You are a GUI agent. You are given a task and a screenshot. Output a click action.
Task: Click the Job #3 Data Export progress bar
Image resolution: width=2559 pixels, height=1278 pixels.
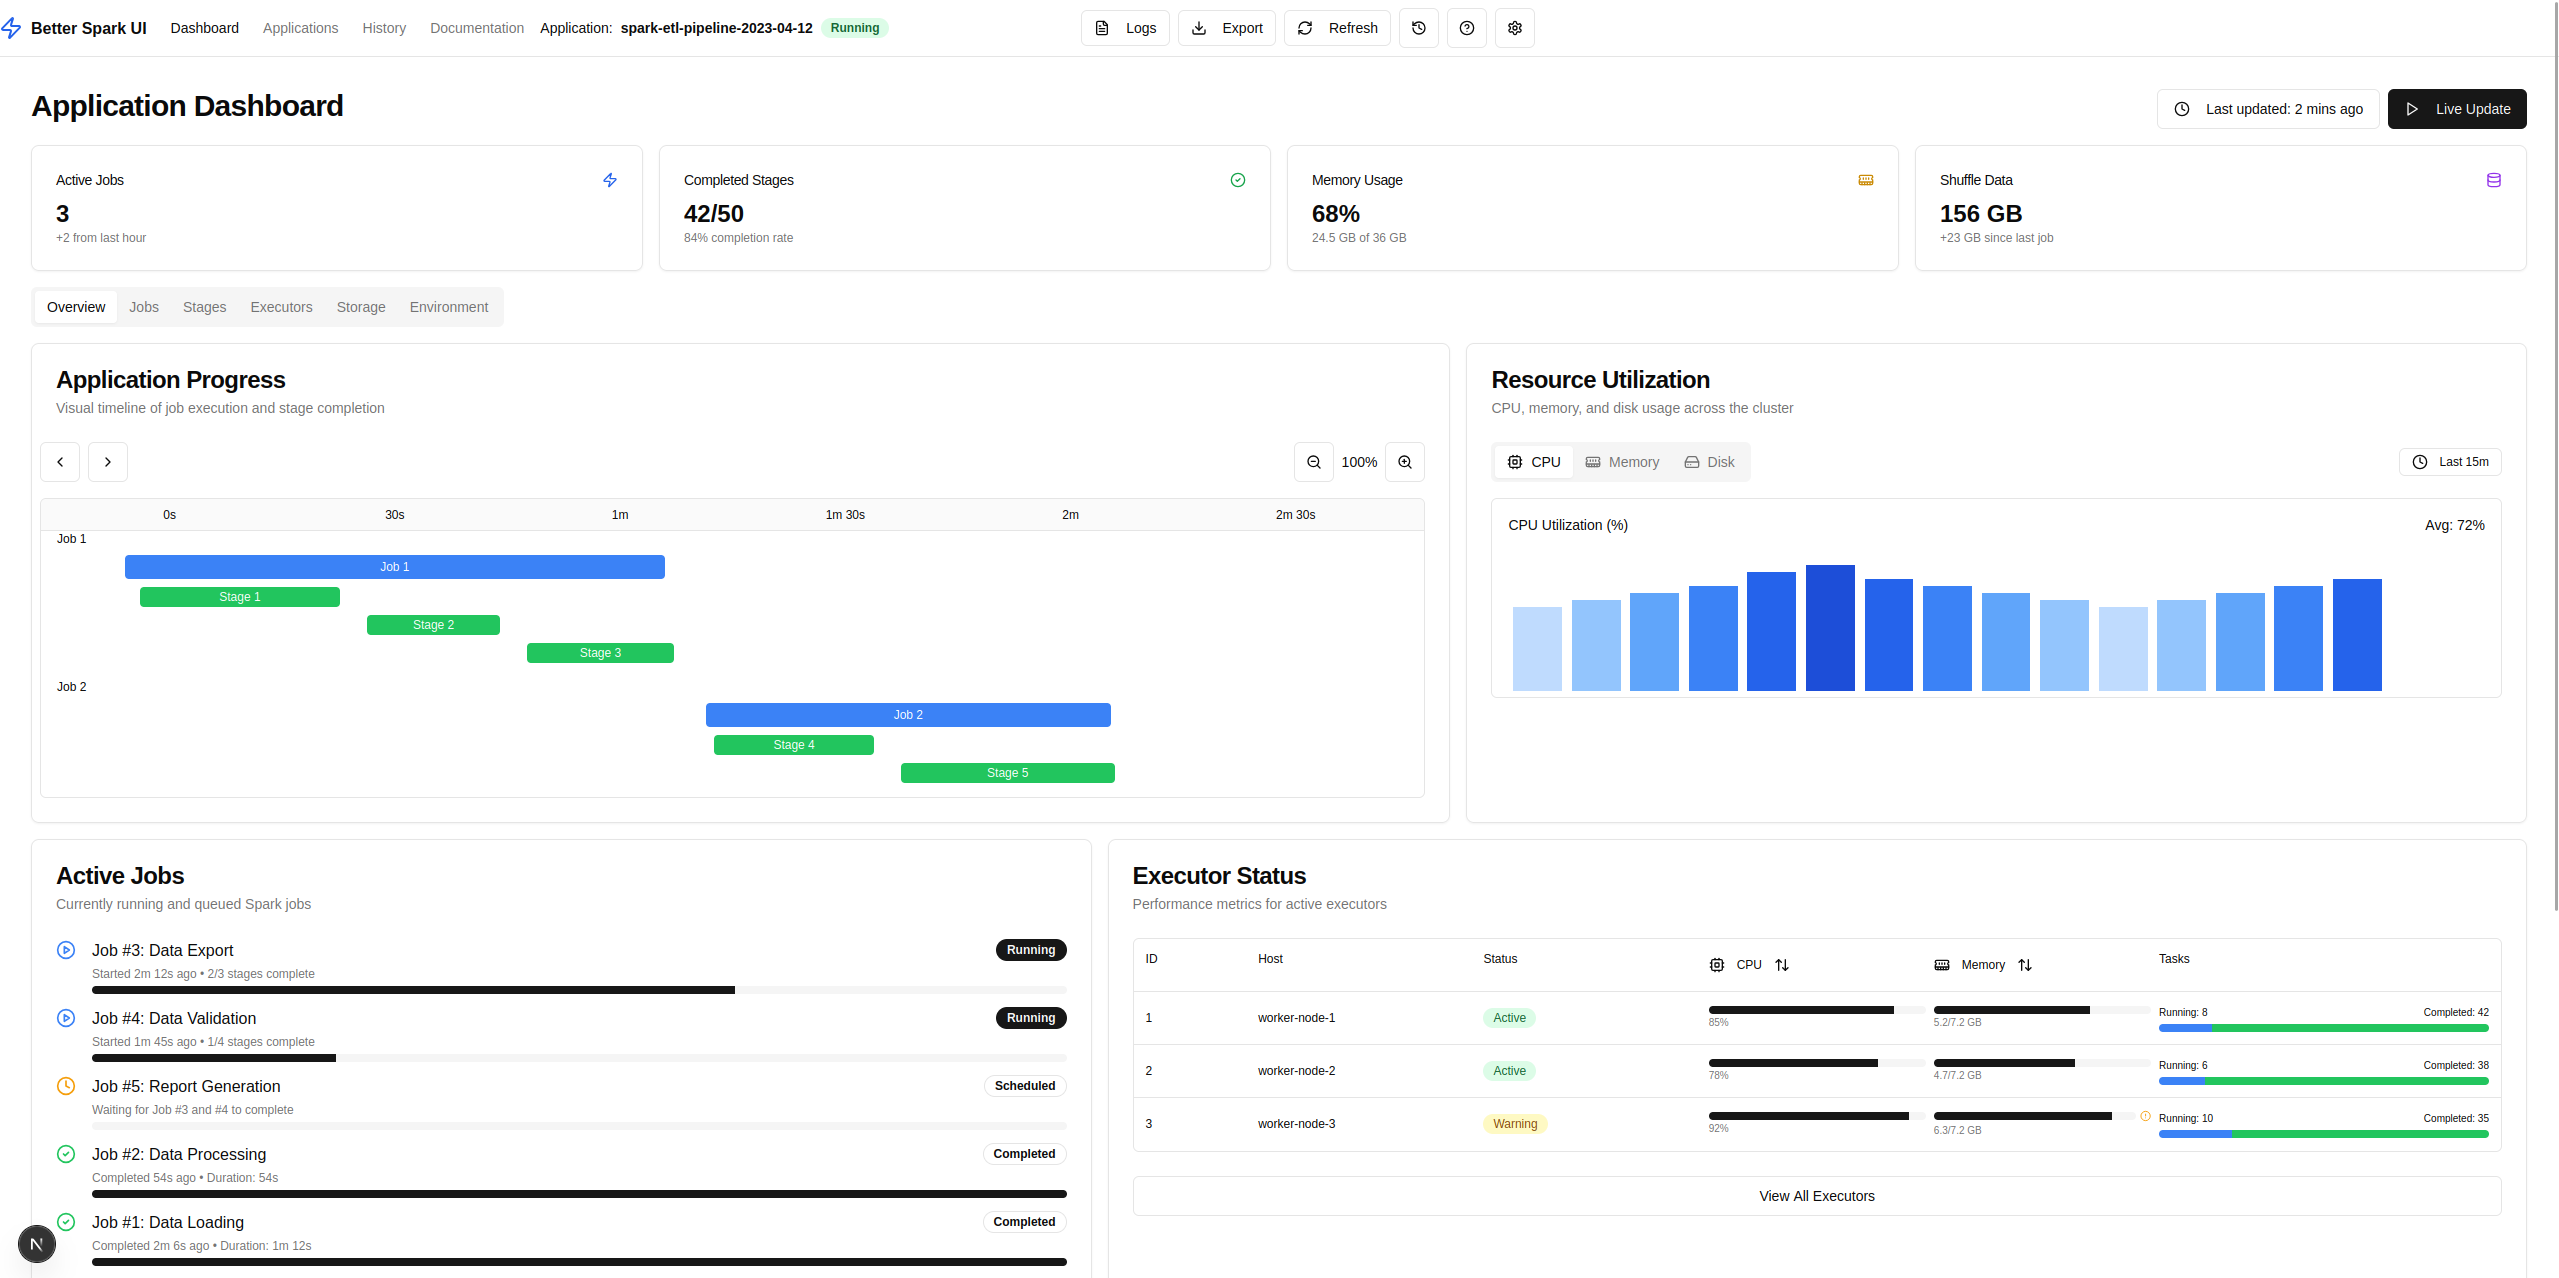tap(579, 990)
